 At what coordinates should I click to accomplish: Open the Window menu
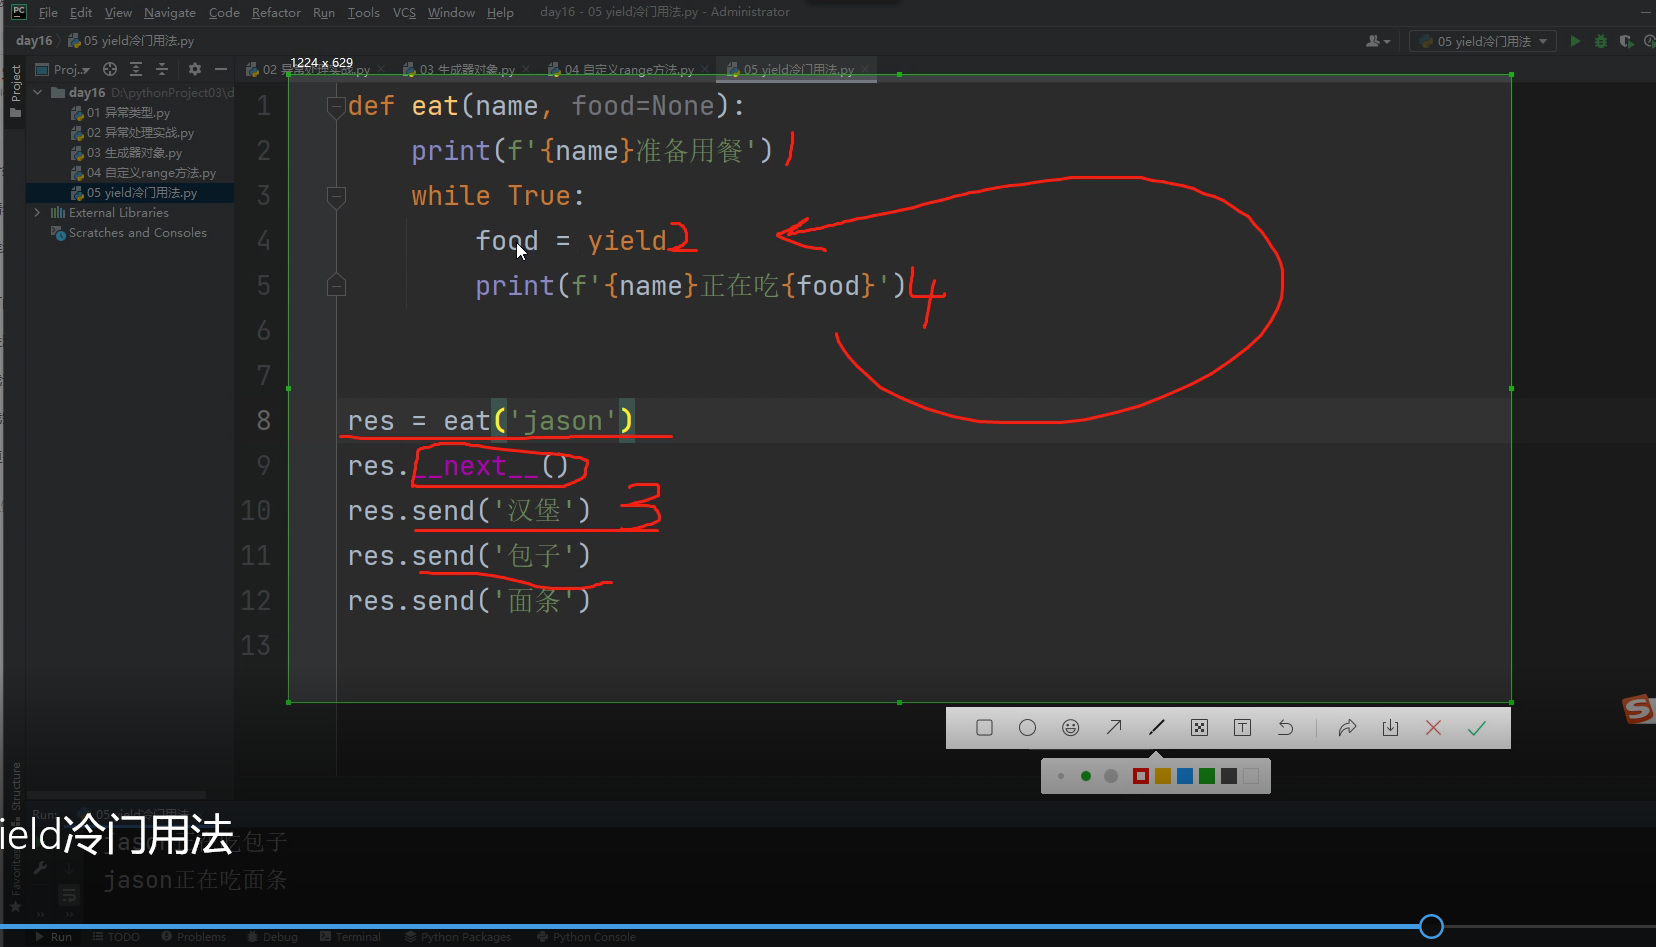[451, 12]
